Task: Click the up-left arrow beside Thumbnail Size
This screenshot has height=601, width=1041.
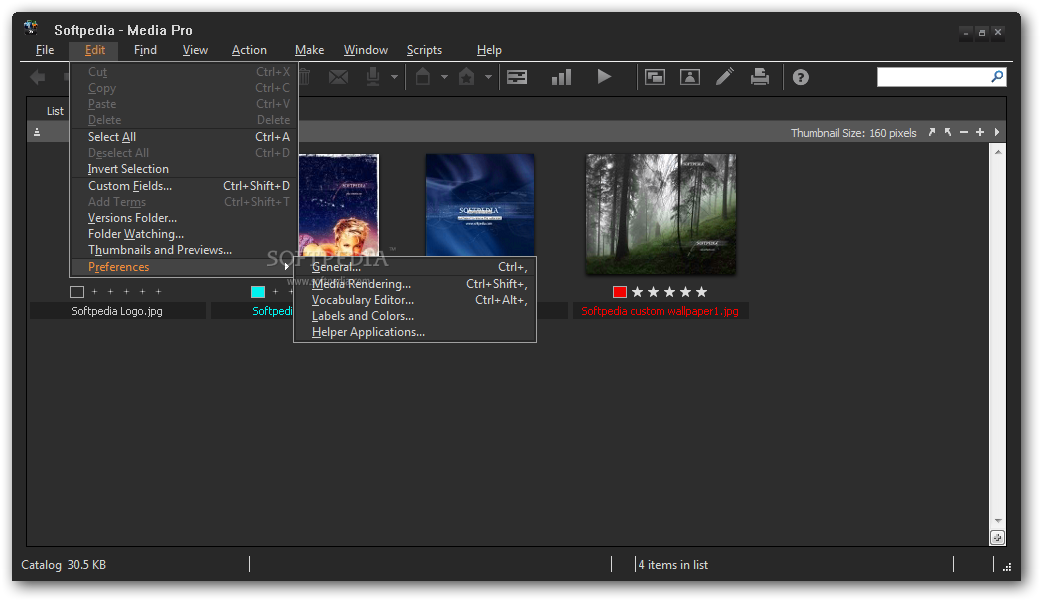Action: click(948, 132)
